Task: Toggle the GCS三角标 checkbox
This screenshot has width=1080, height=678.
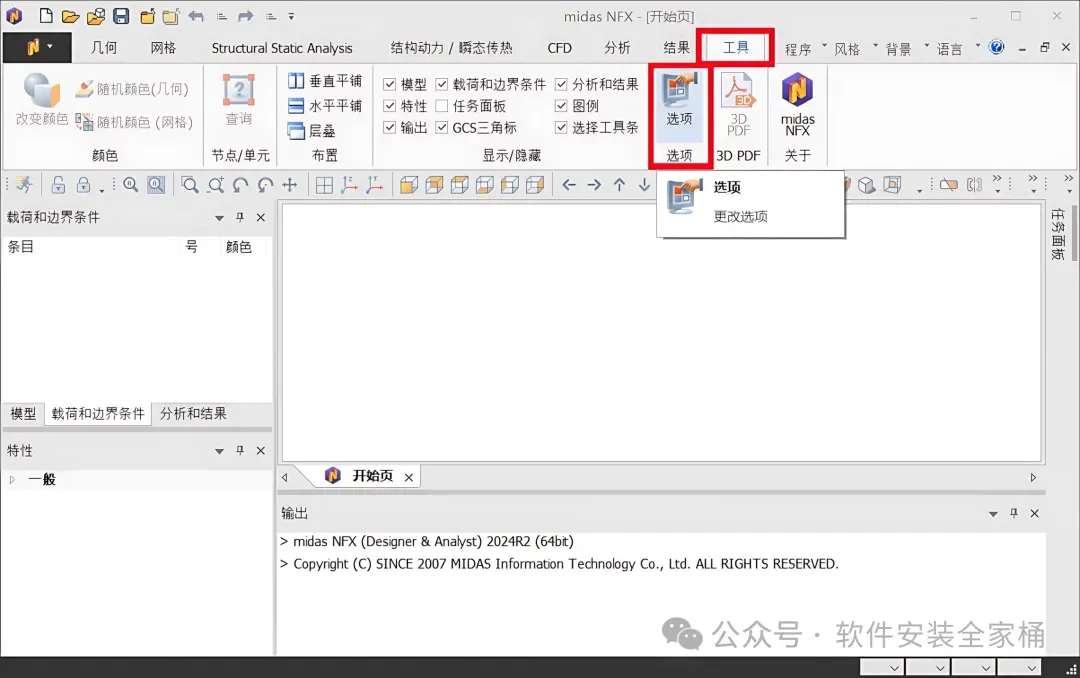Action: click(442, 127)
